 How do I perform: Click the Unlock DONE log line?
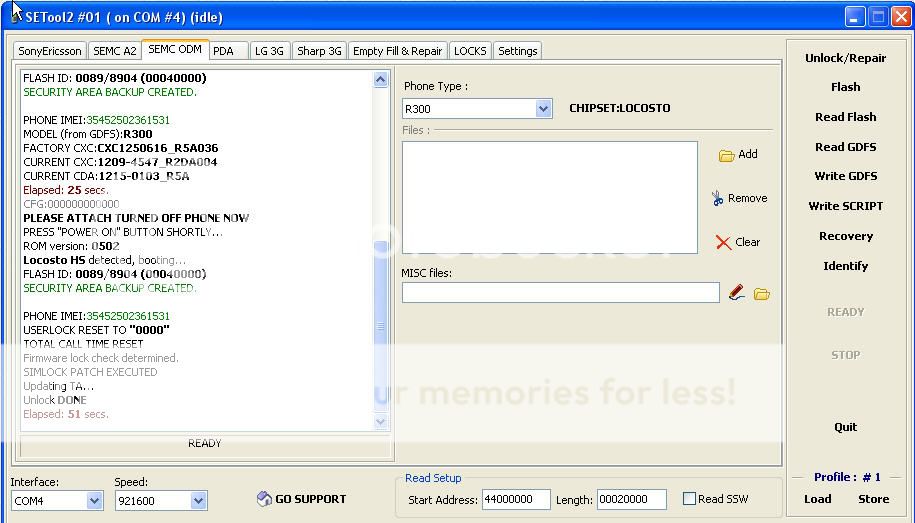tap(55, 400)
